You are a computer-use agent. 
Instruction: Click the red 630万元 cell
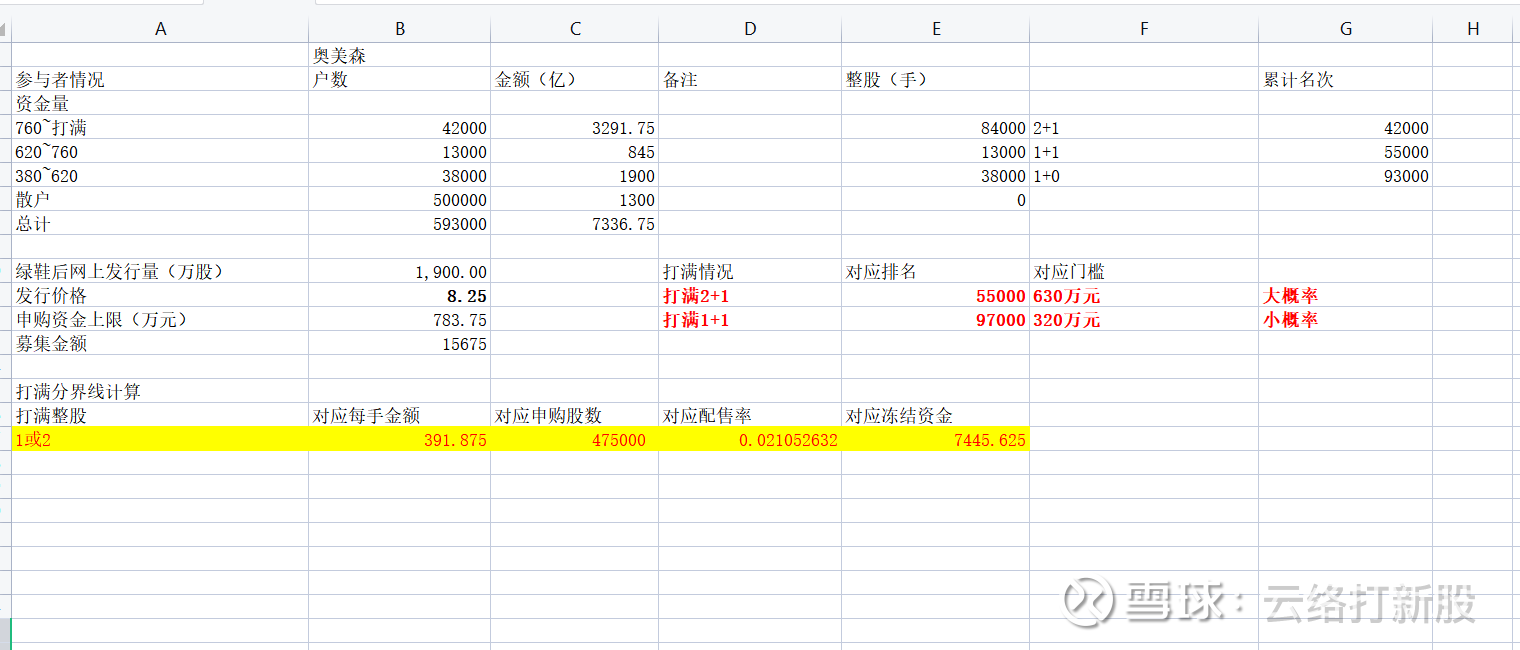click(1144, 295)
